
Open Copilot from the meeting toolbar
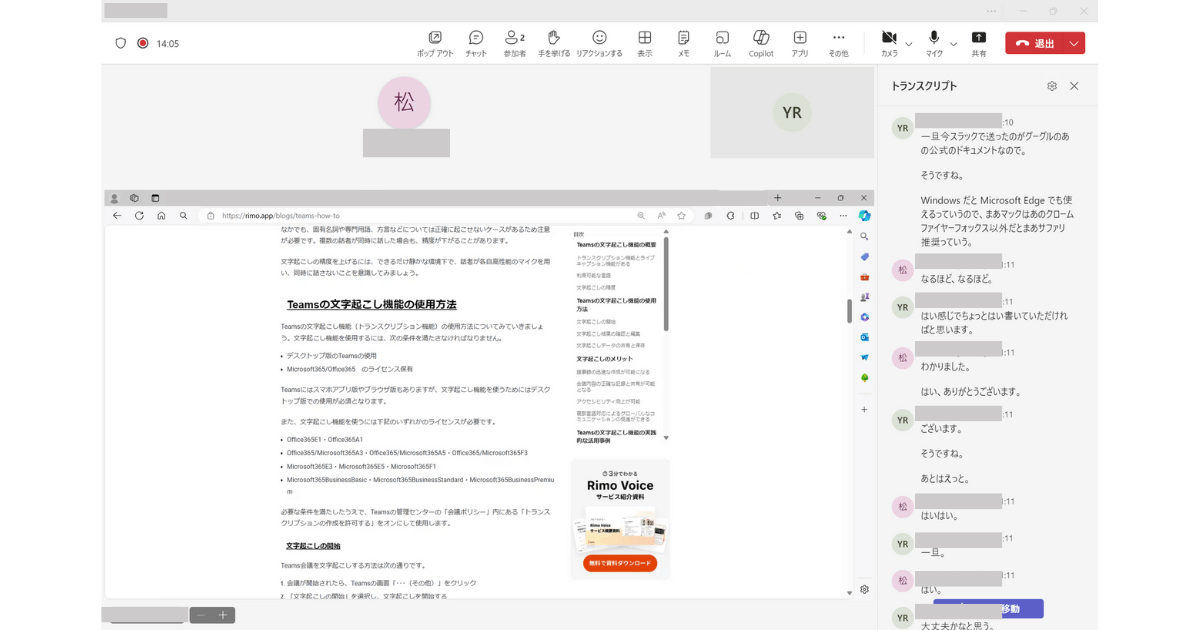(760, 42)
